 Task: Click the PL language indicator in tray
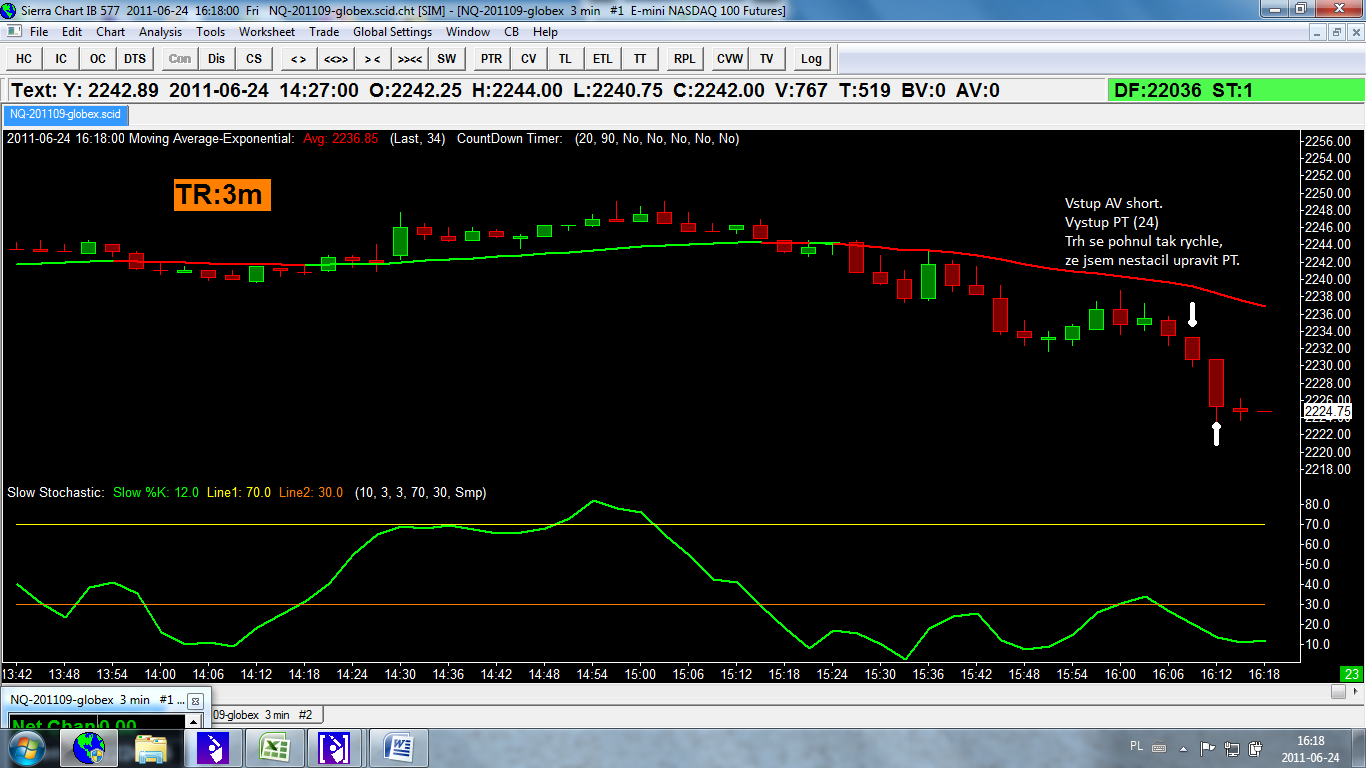pos(1136,746)
